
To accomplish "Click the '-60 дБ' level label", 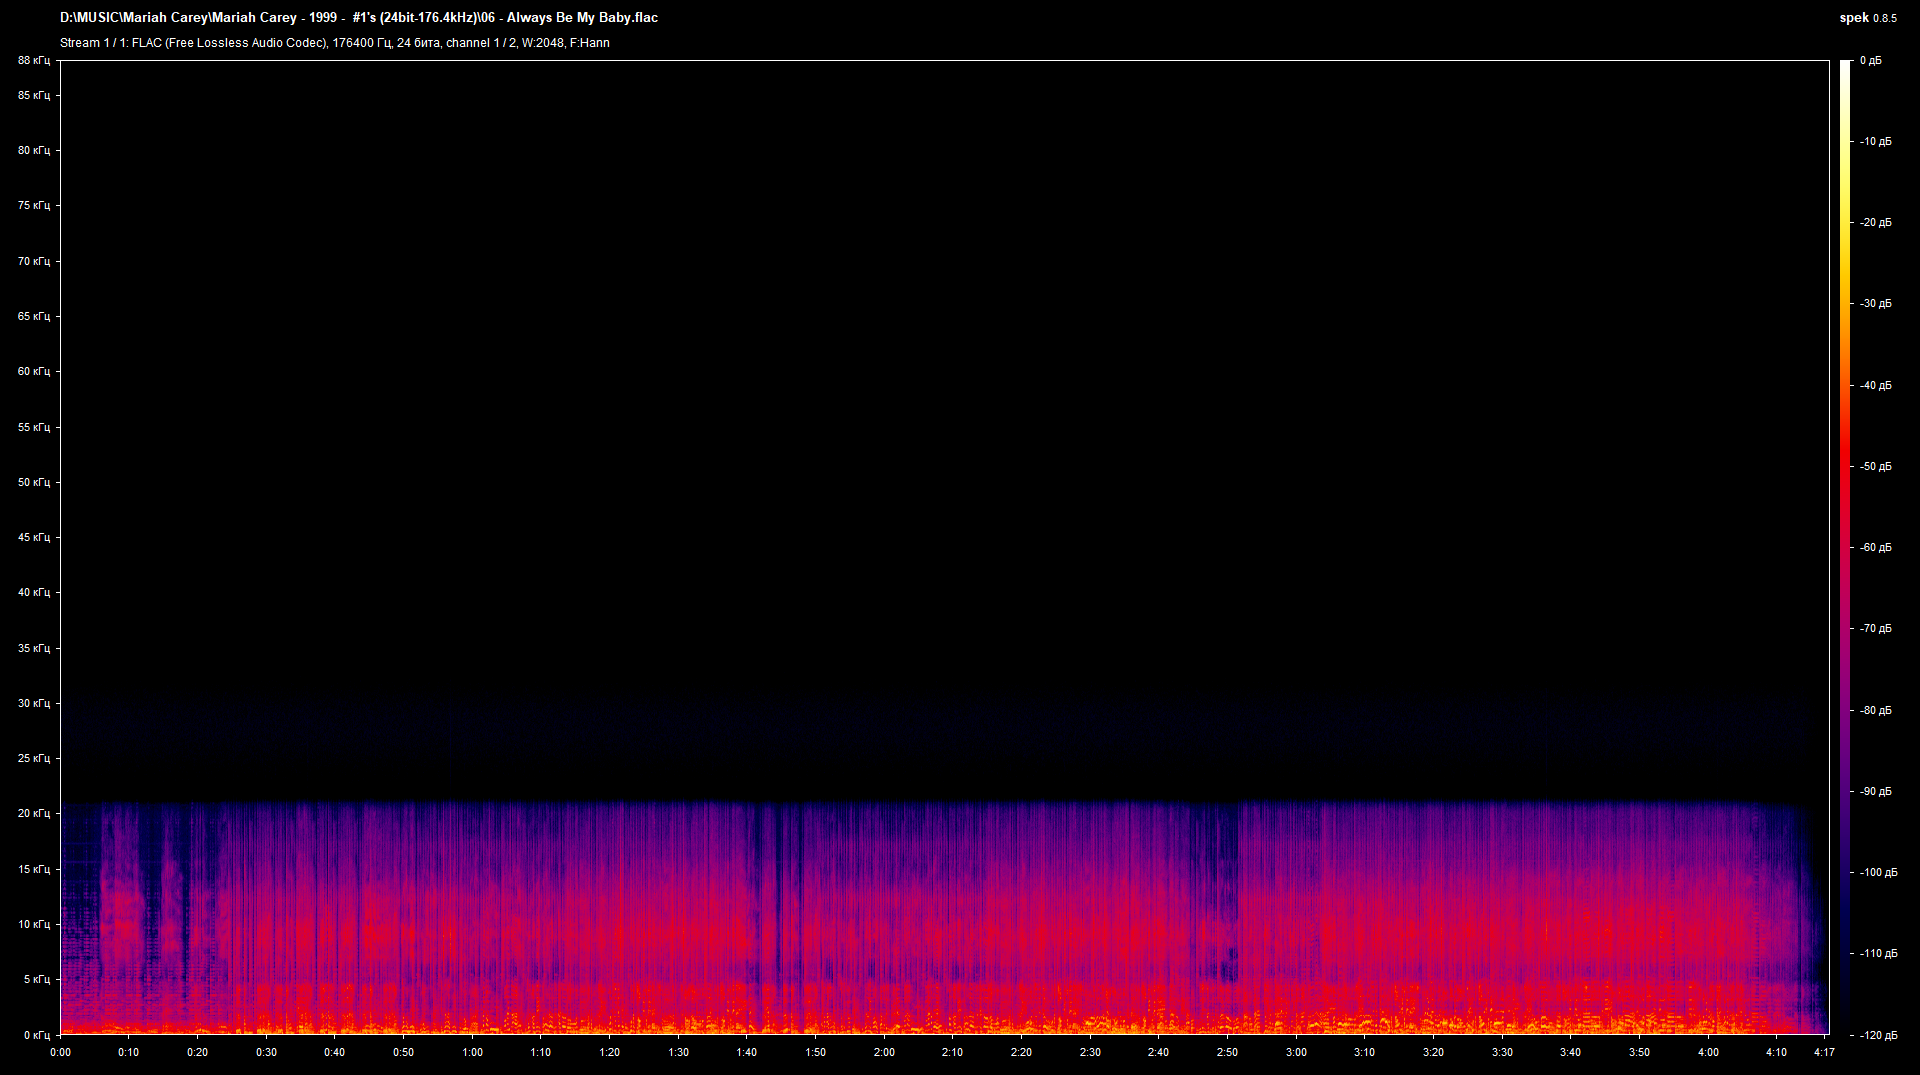I will tap(1876, 548).
